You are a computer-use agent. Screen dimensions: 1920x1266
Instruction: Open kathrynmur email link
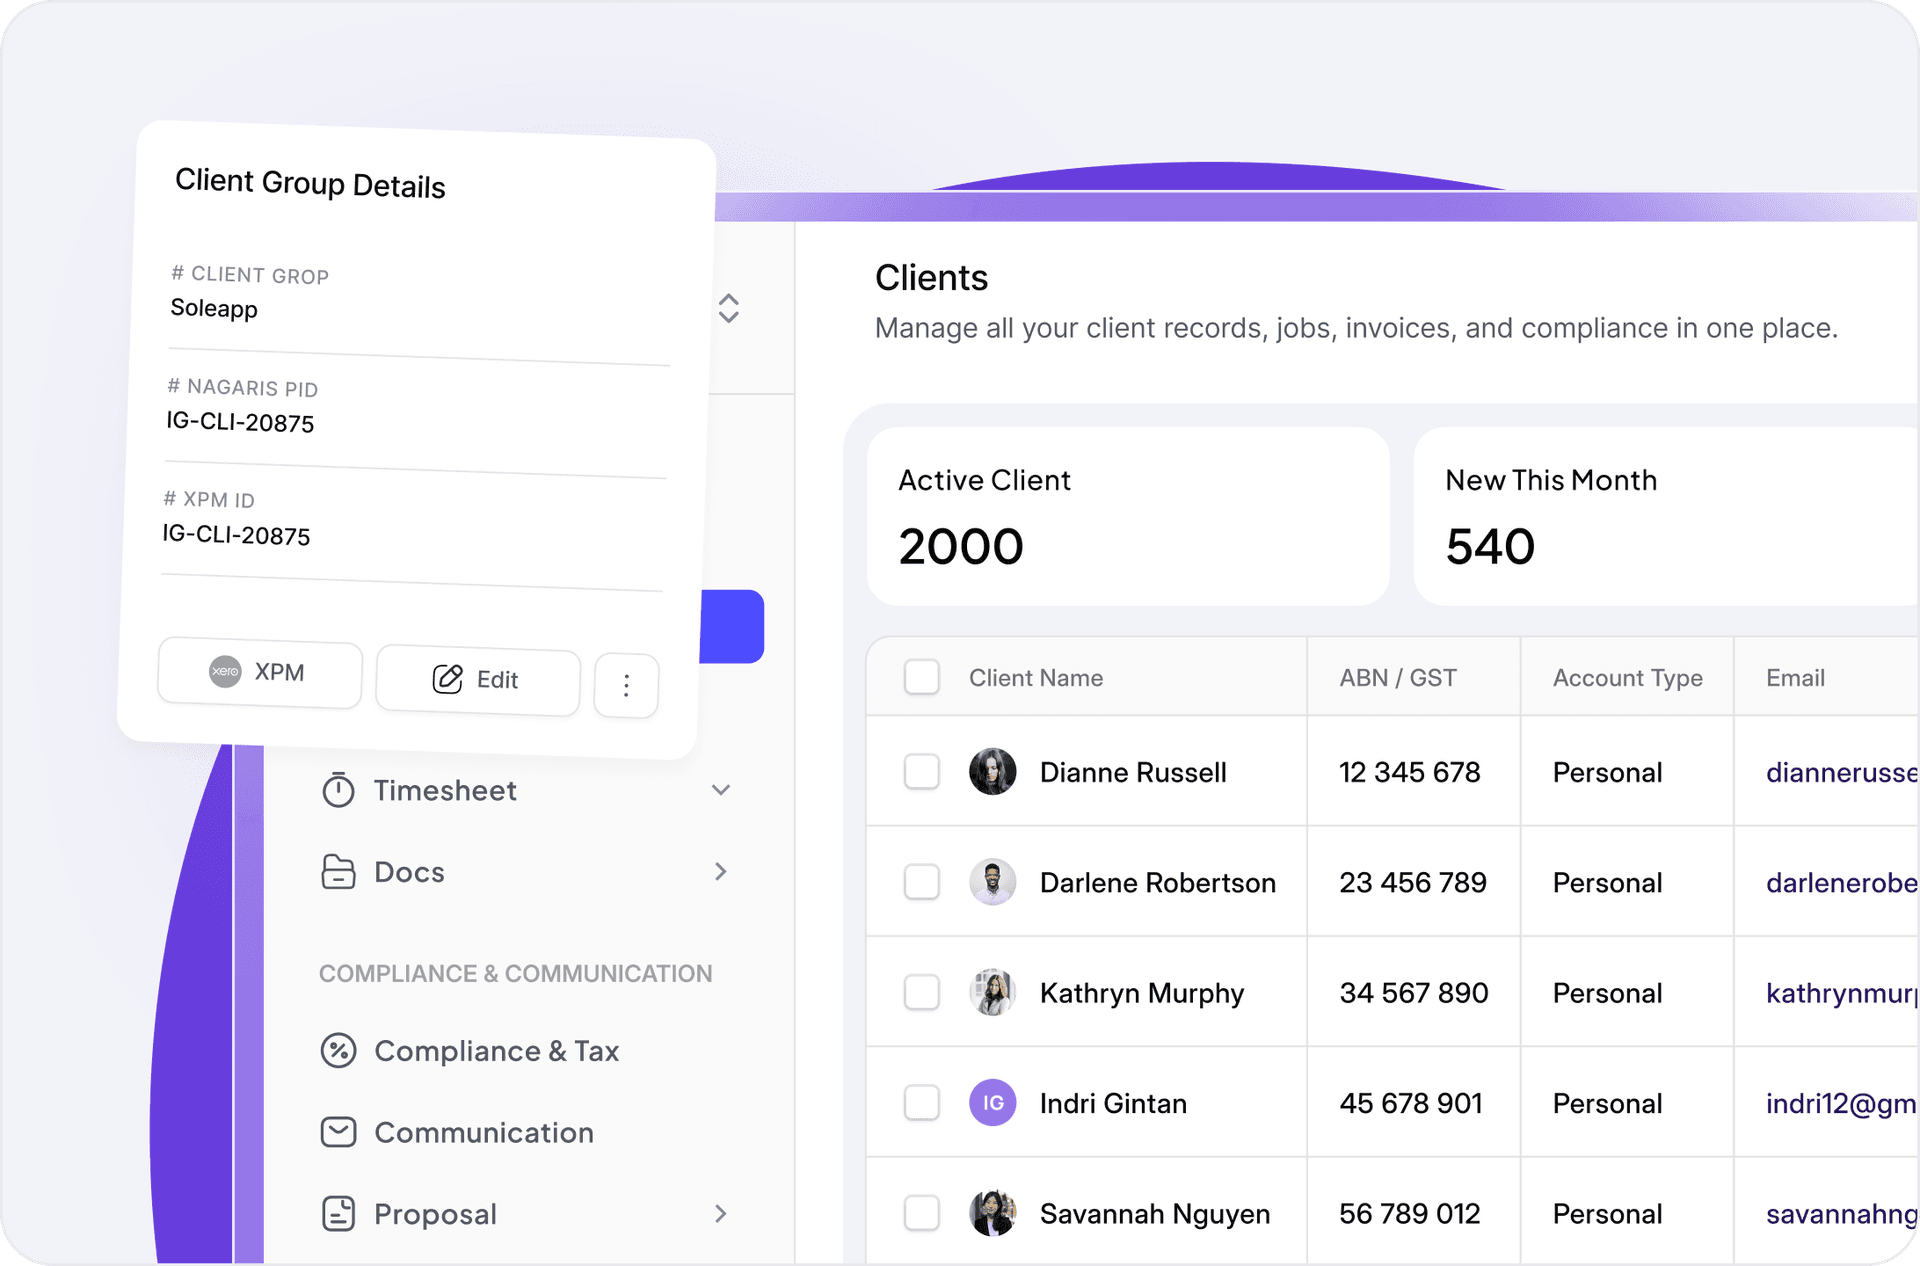[1842, 993]
